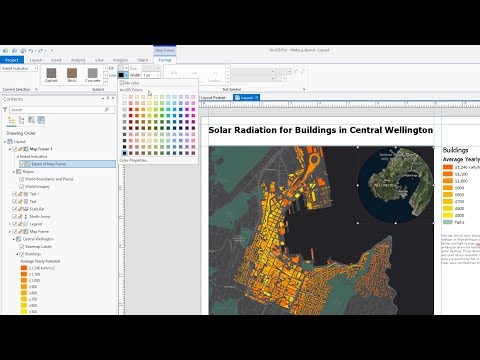
Task: Open the Insert ribbon tab
Action: (56, 60)
